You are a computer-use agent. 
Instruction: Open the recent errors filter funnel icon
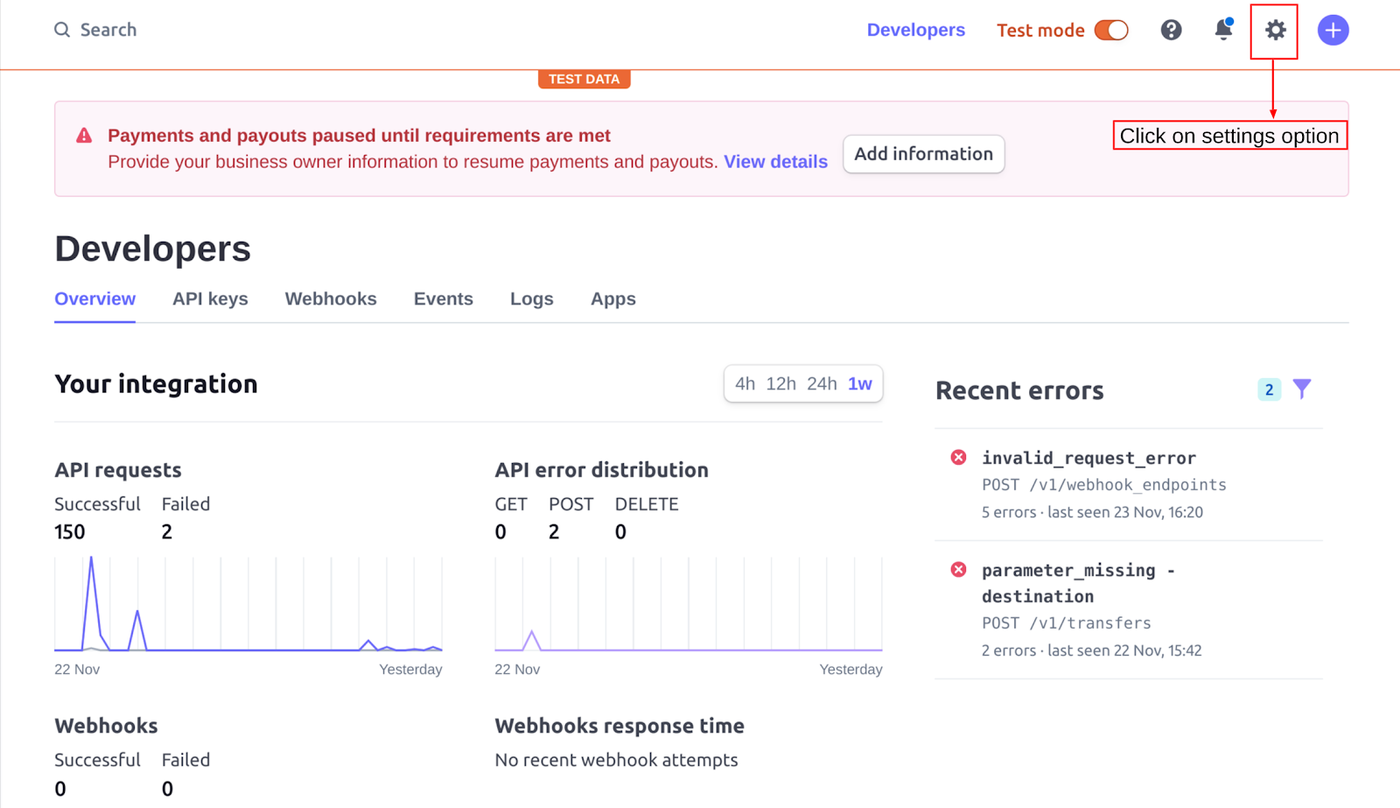[x=1302, y=389]
